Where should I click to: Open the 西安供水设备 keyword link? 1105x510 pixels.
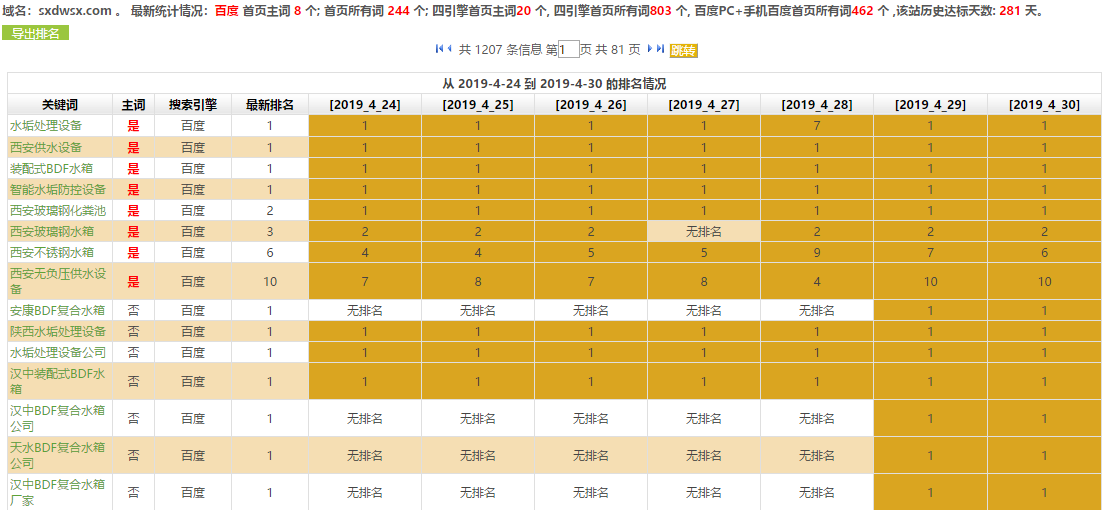coord(46,147)
